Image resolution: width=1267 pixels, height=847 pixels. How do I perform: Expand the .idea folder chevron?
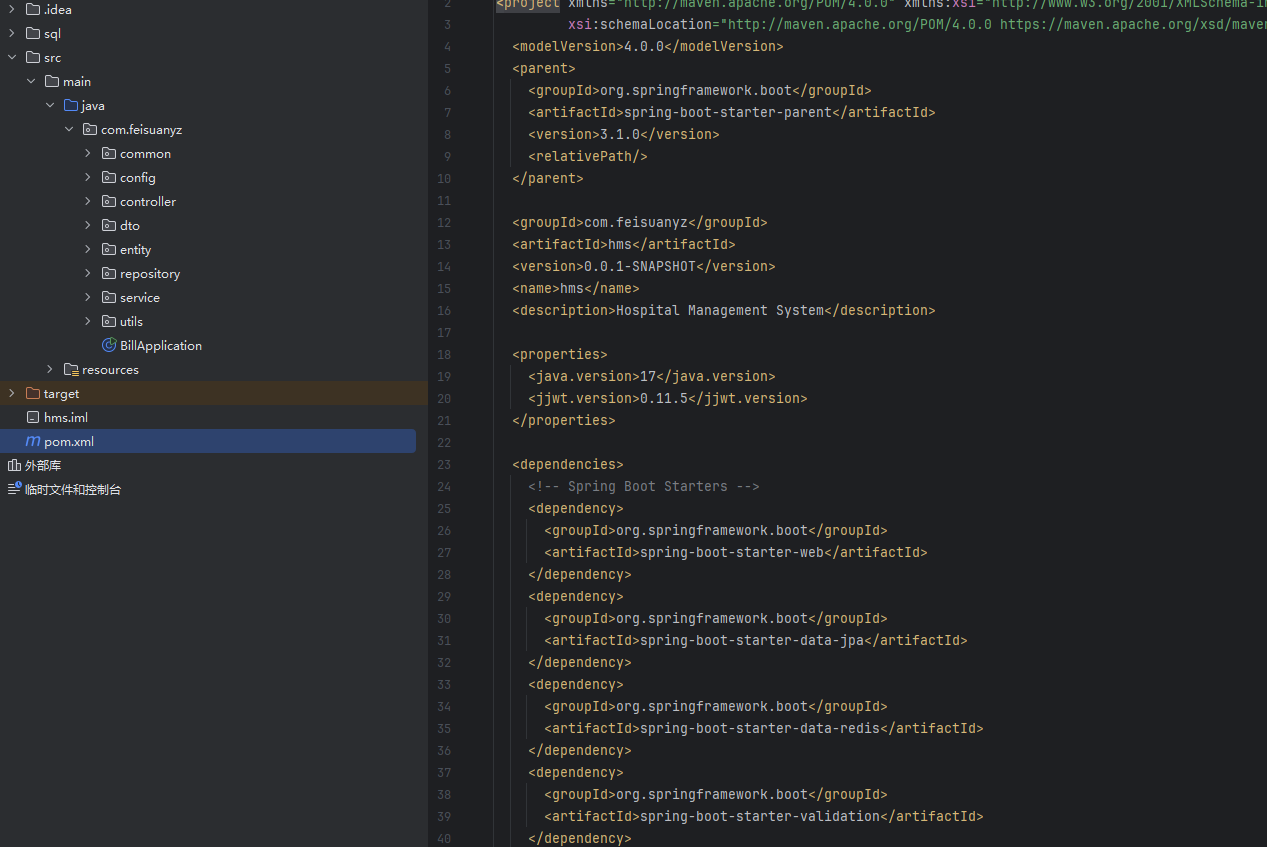click(12, 9)
